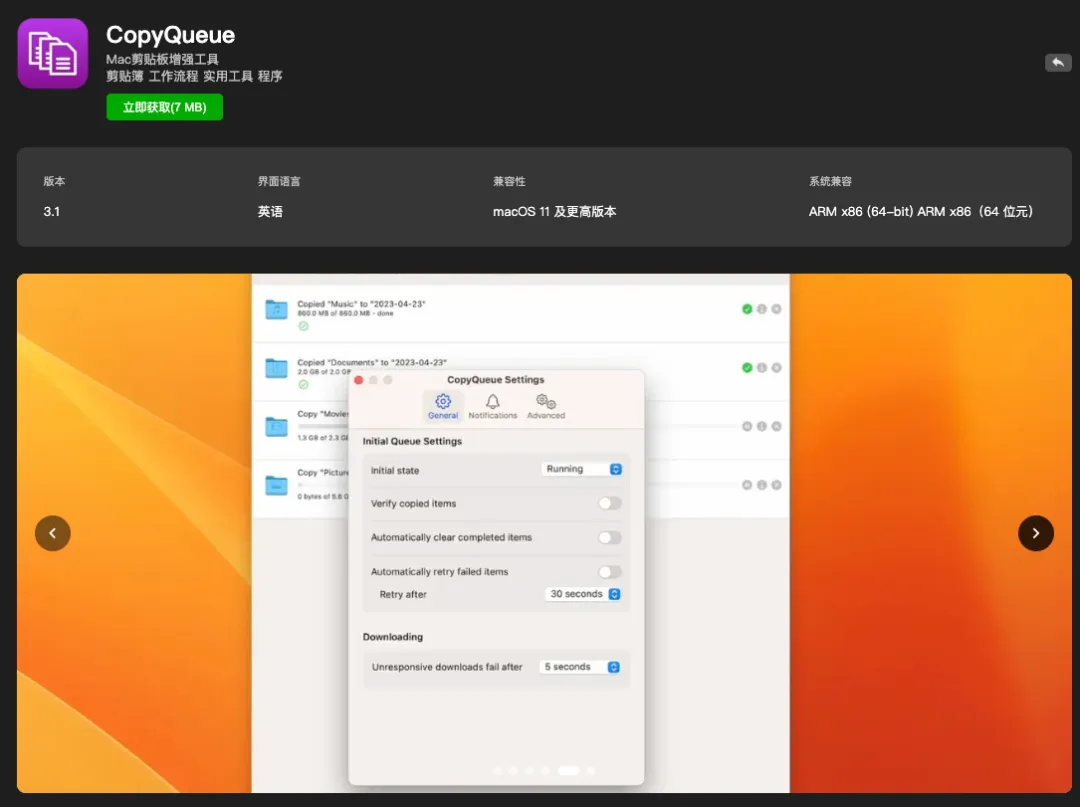This screenshot has width=1080, height=807.
Task: Click the Pictures copy progress bar
Action: (322, 485)
